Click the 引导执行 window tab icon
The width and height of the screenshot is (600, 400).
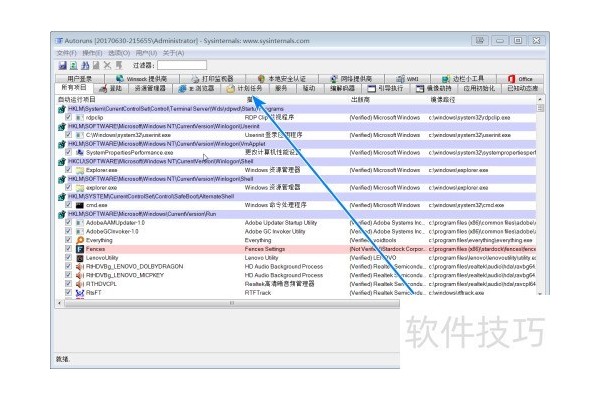click(371, 89)
